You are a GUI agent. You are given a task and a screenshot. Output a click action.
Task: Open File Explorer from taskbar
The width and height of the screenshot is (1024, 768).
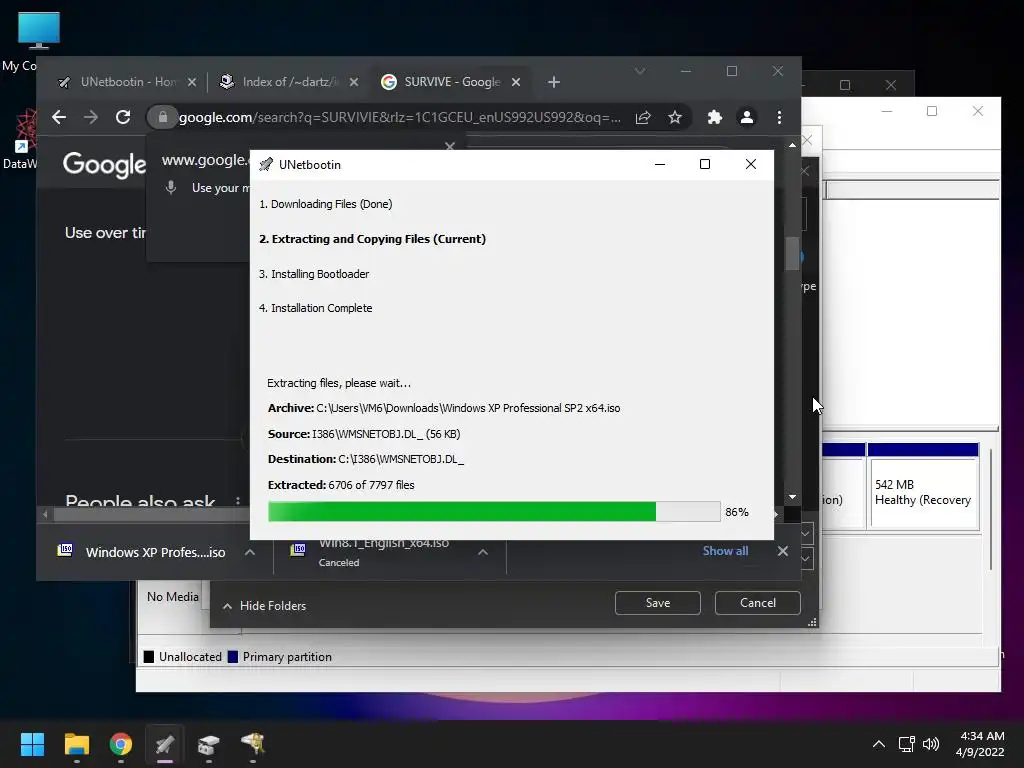tap(76, 744)
